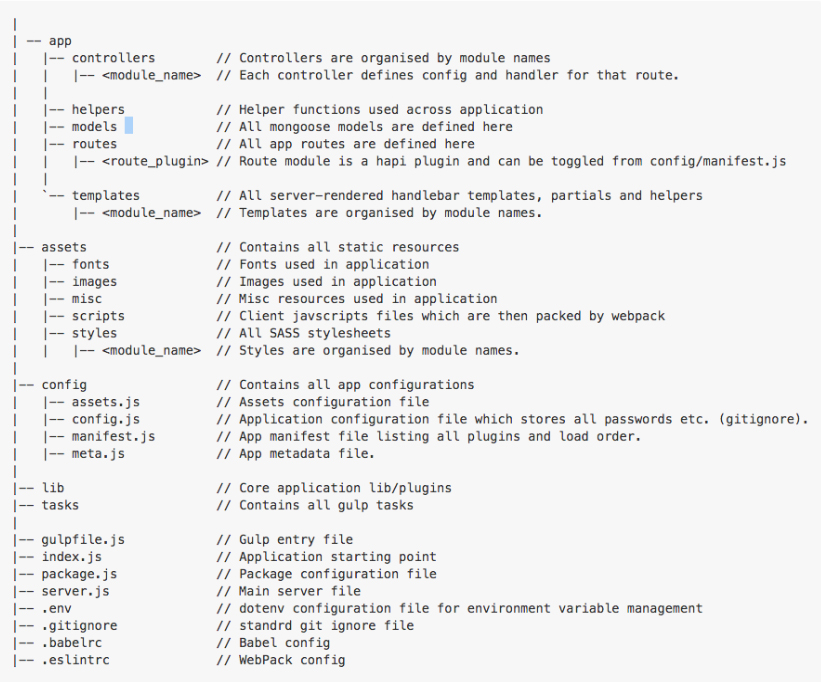Click the 'config/manifest.js' text in the comment

[x=718, y=161]
